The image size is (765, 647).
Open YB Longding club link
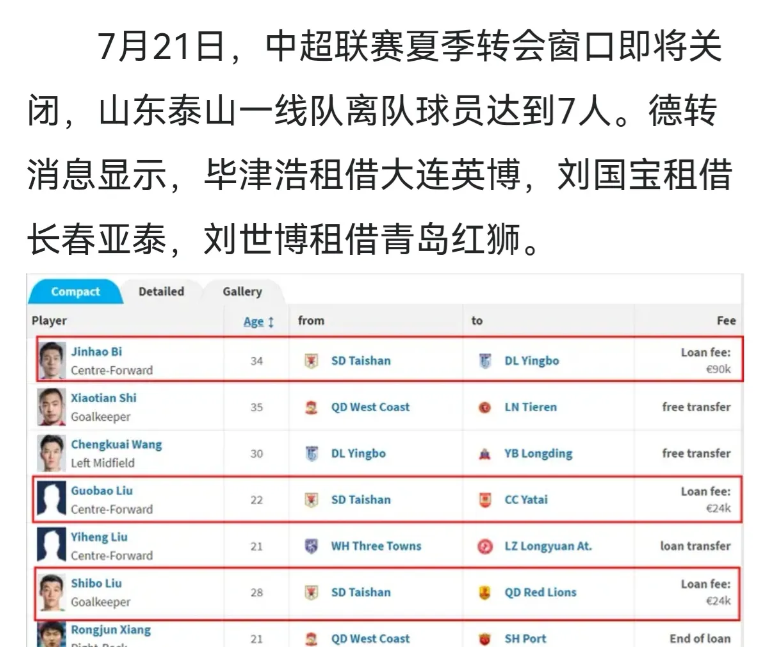tap(538, 454)
